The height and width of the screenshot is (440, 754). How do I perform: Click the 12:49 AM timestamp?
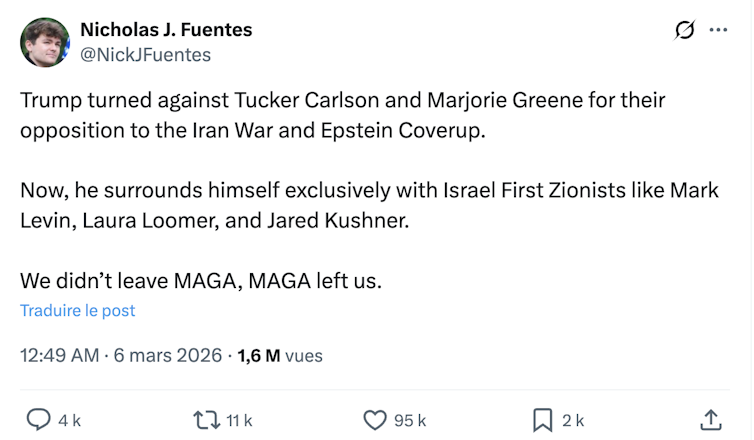pos(59,355)
